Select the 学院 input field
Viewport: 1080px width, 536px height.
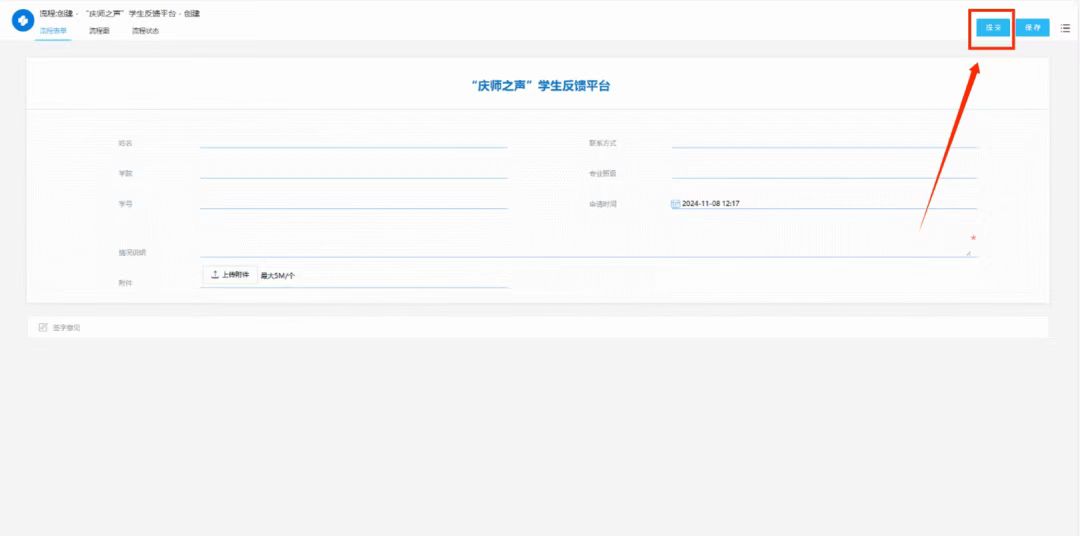pyautogui.click(x=353, y=172)
